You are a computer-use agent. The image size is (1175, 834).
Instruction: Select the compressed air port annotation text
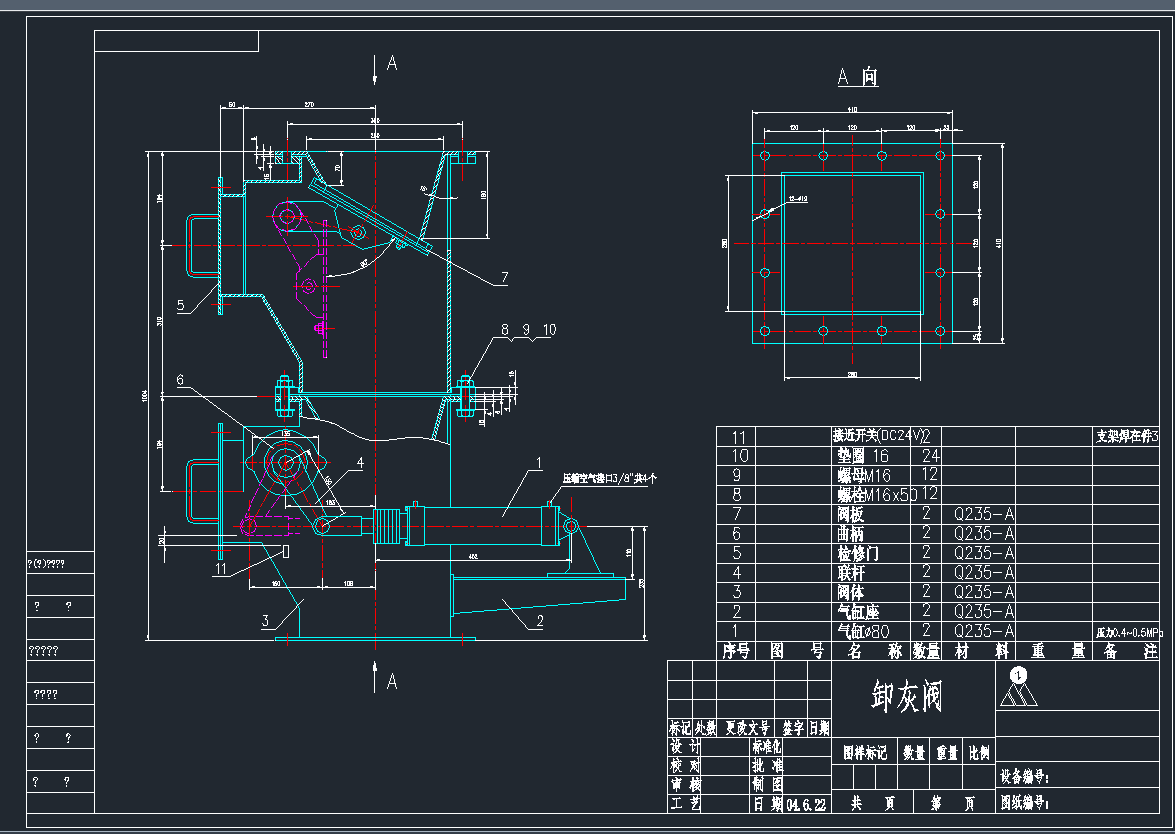[x=608, y=478]
